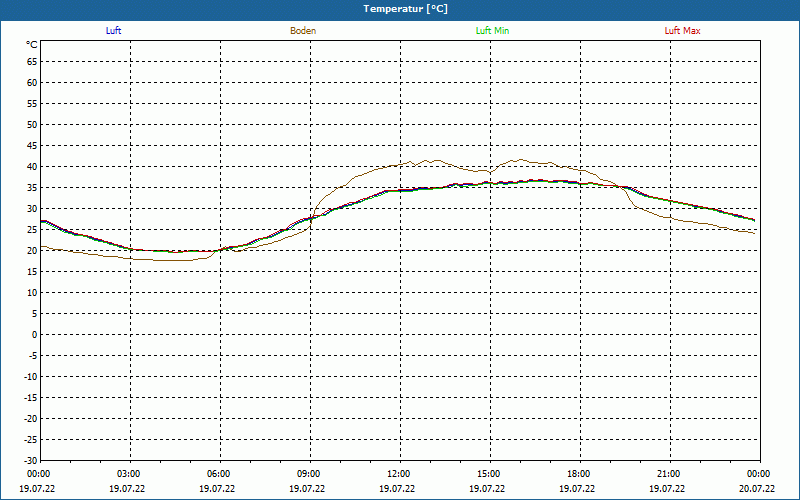Image resolution: width=800 pixels, height=500 pixels.
Task: Click the 03:00 time axis label
Action: point(129,474)
